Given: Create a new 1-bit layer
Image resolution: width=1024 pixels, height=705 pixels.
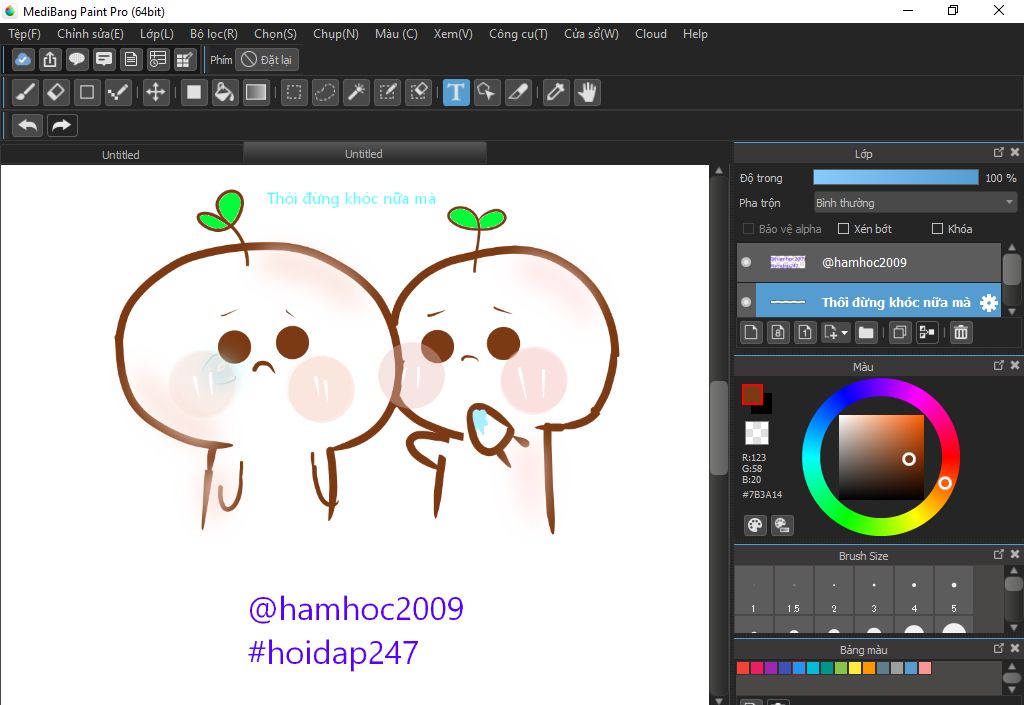Looking at the screenshot, I should click(x=805, y=332).
